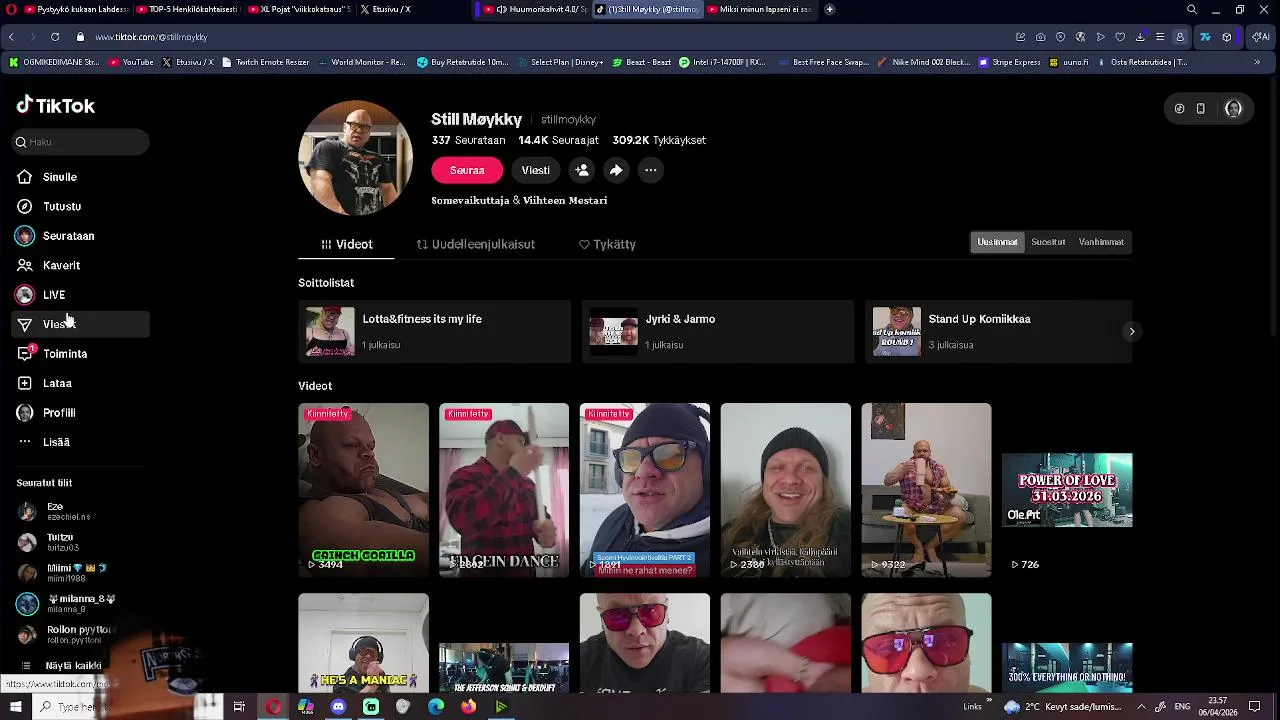Select the Suositut sort option
This screenshot has height=720, width=1280.
click(1048, 242)
